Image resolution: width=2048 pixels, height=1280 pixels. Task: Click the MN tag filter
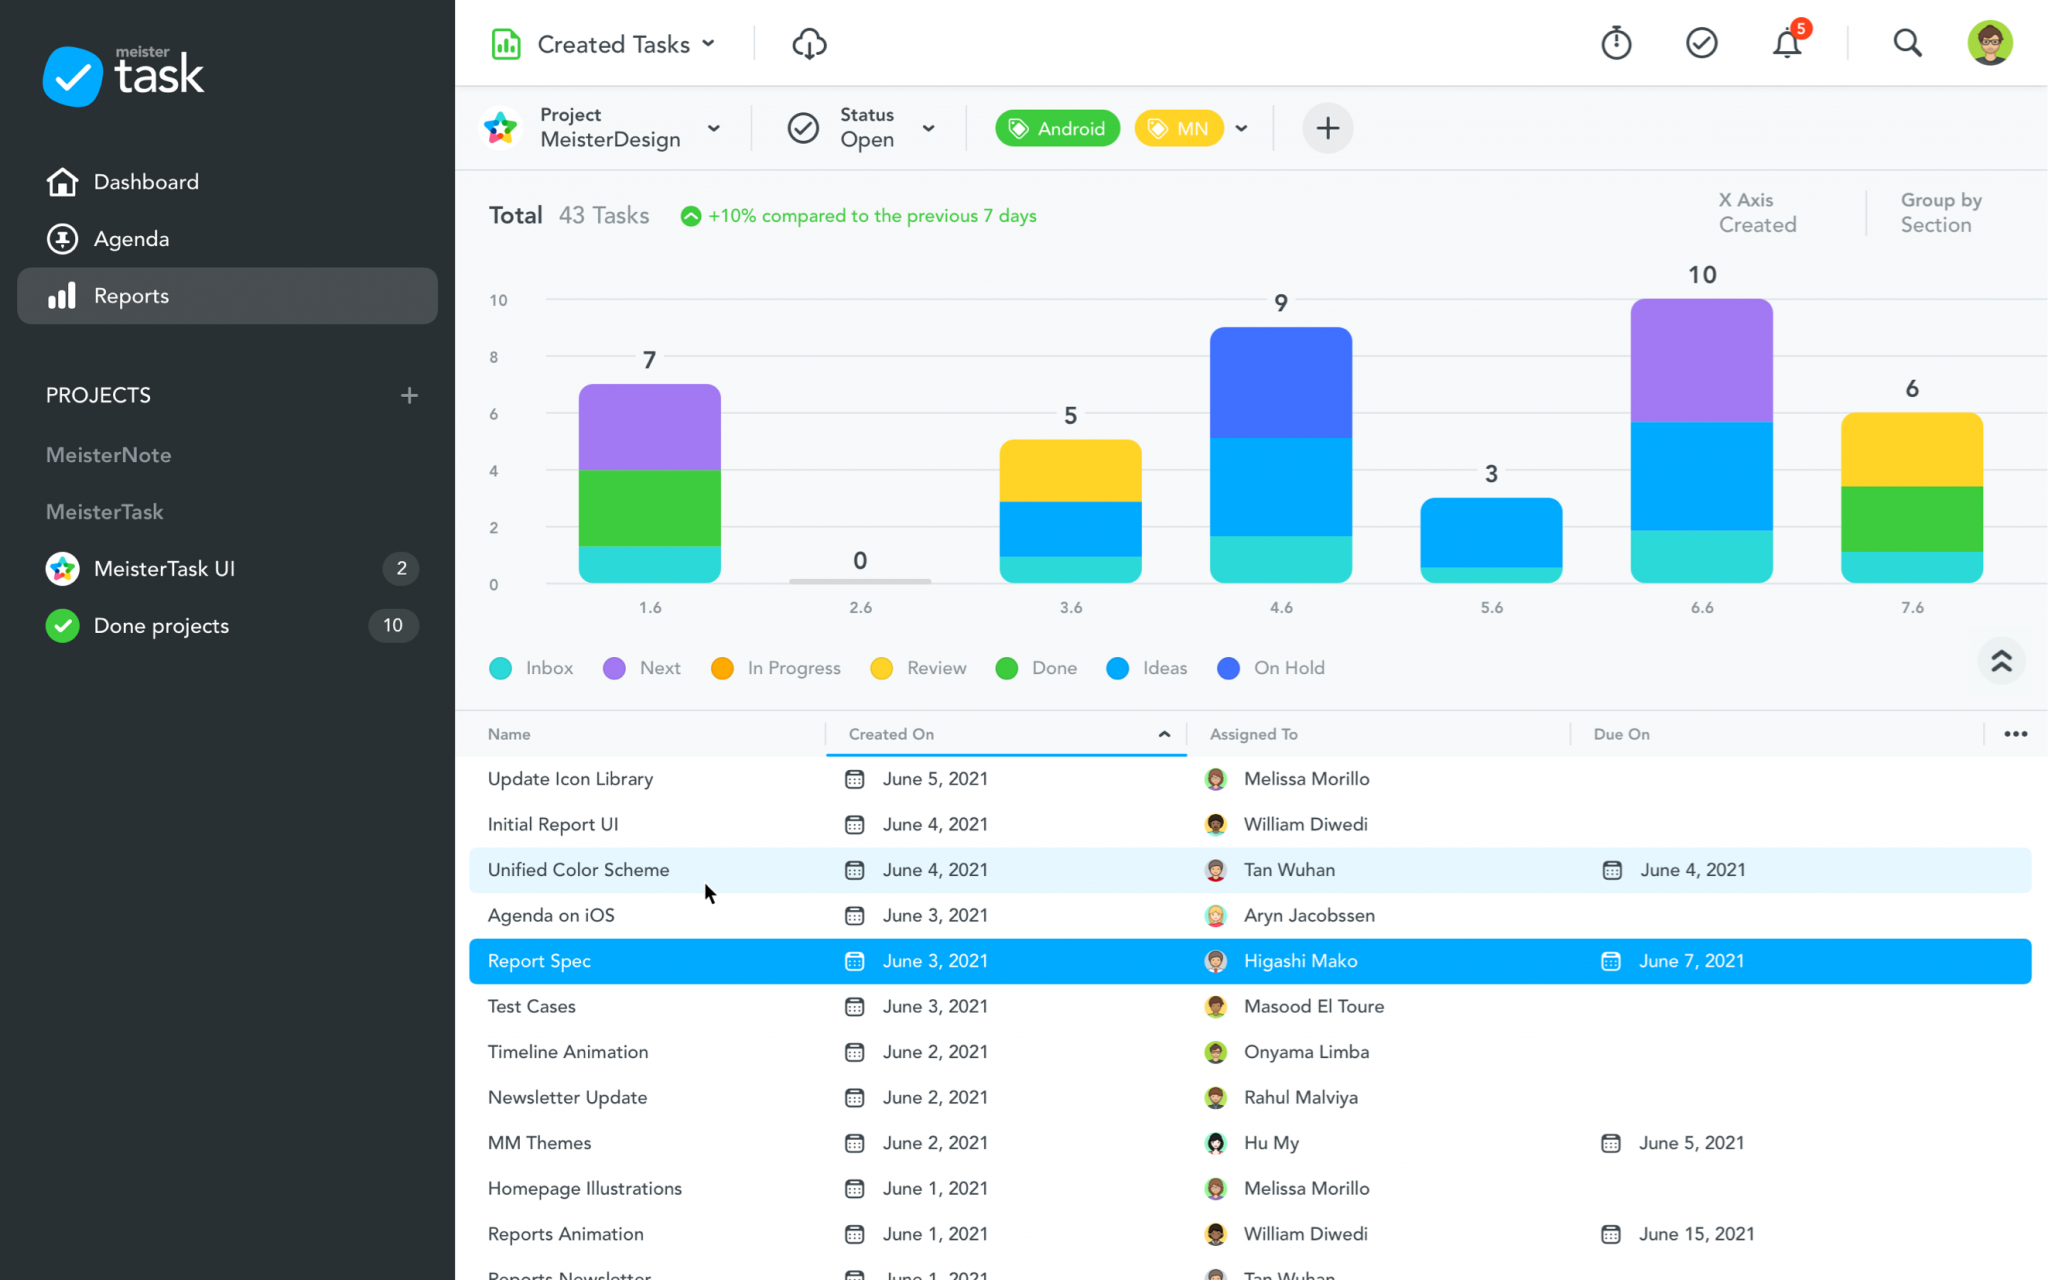(x=1179, y=128)
